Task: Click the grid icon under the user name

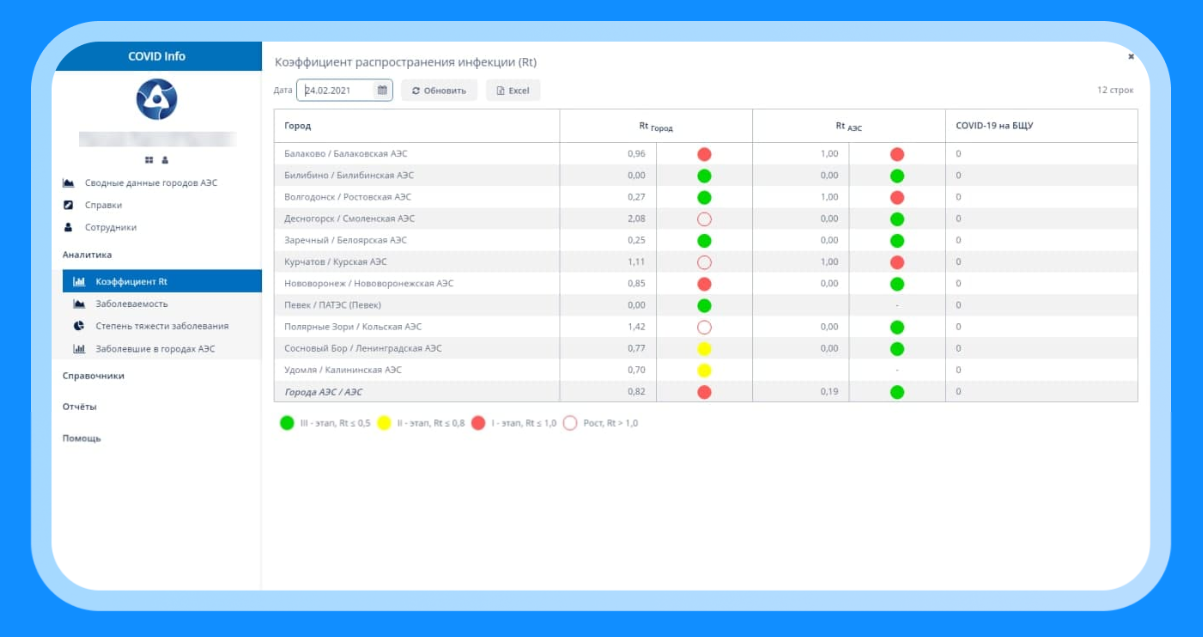Action: coord(149,160)
